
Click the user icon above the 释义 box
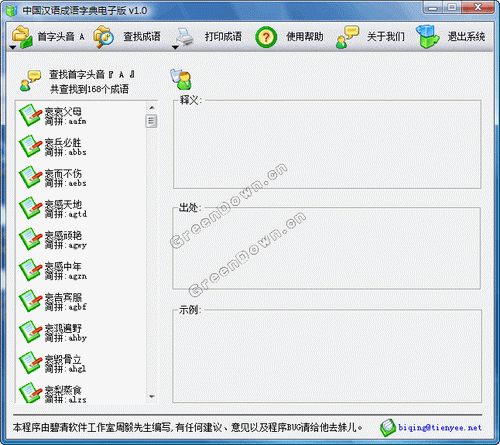point(181,79)
